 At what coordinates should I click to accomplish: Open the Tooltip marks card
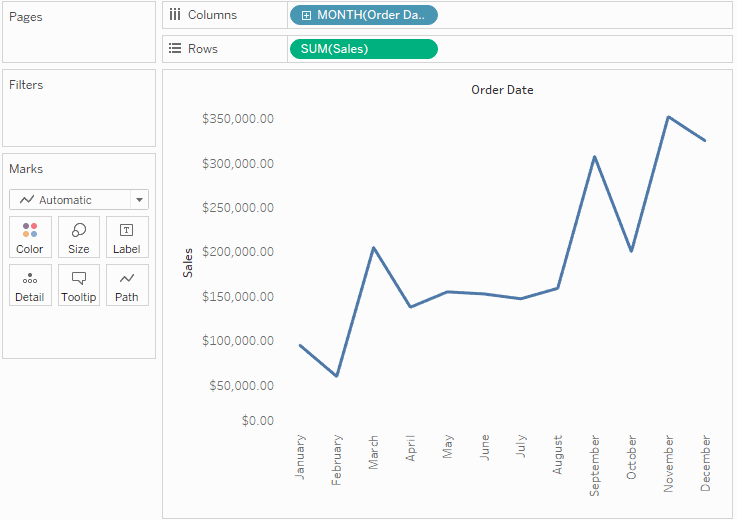click(78, 285)
